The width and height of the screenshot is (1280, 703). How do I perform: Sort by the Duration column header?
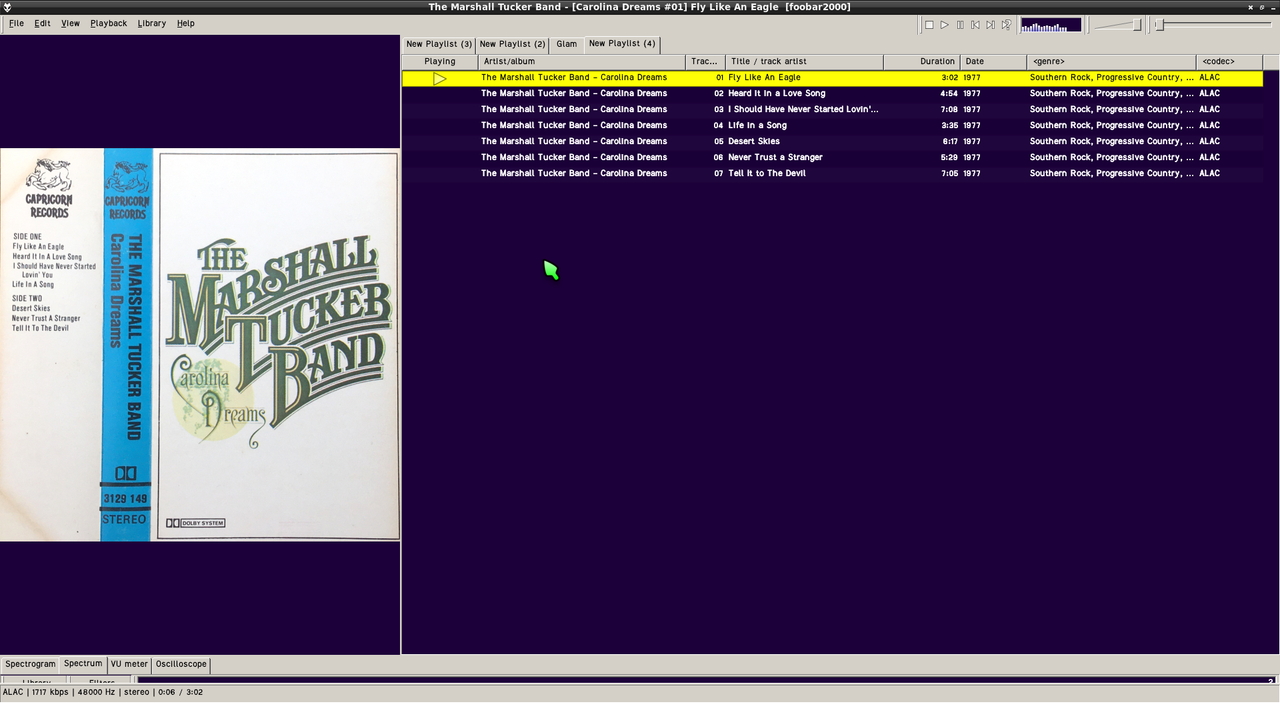coord(922,62)
